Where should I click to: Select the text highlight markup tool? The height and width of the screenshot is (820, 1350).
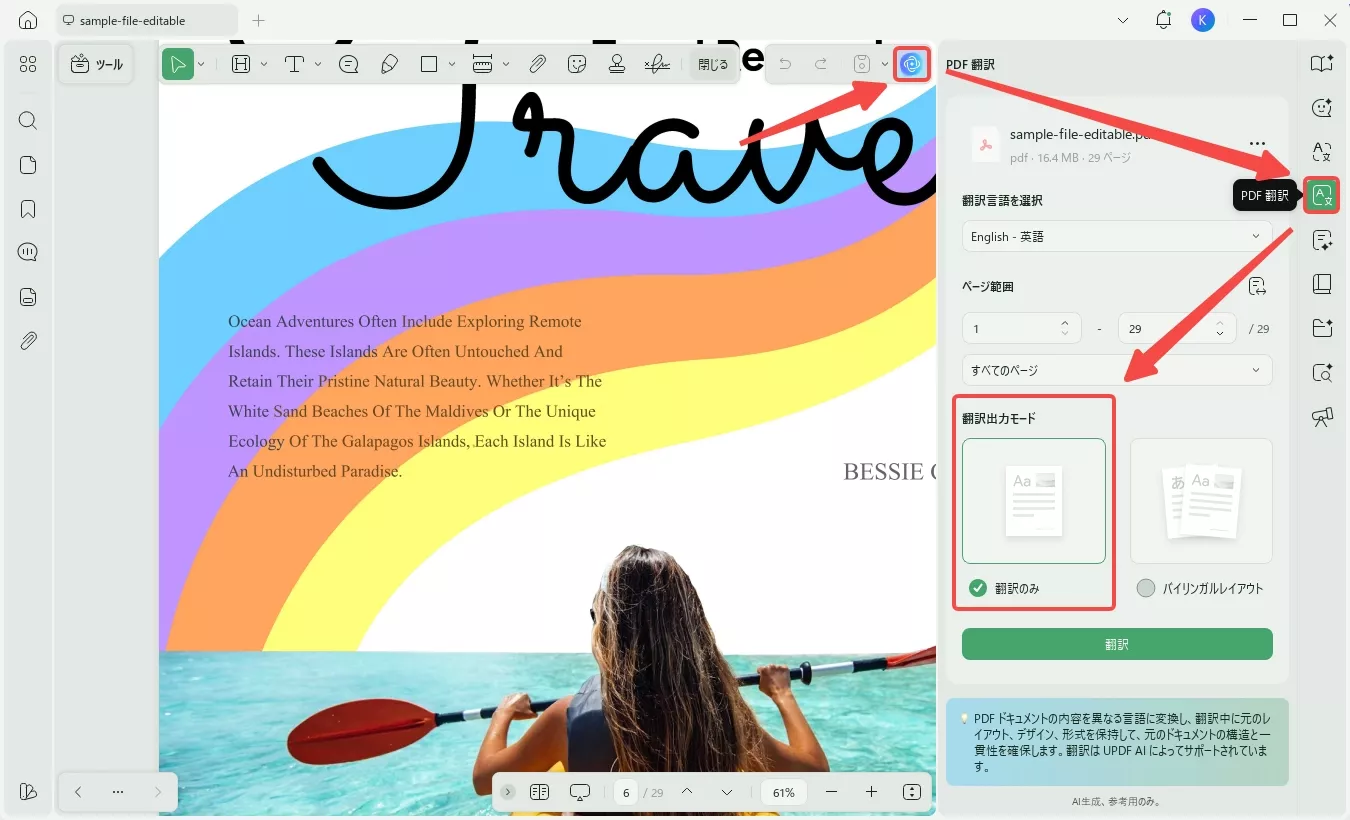click(x=241, y=65)
